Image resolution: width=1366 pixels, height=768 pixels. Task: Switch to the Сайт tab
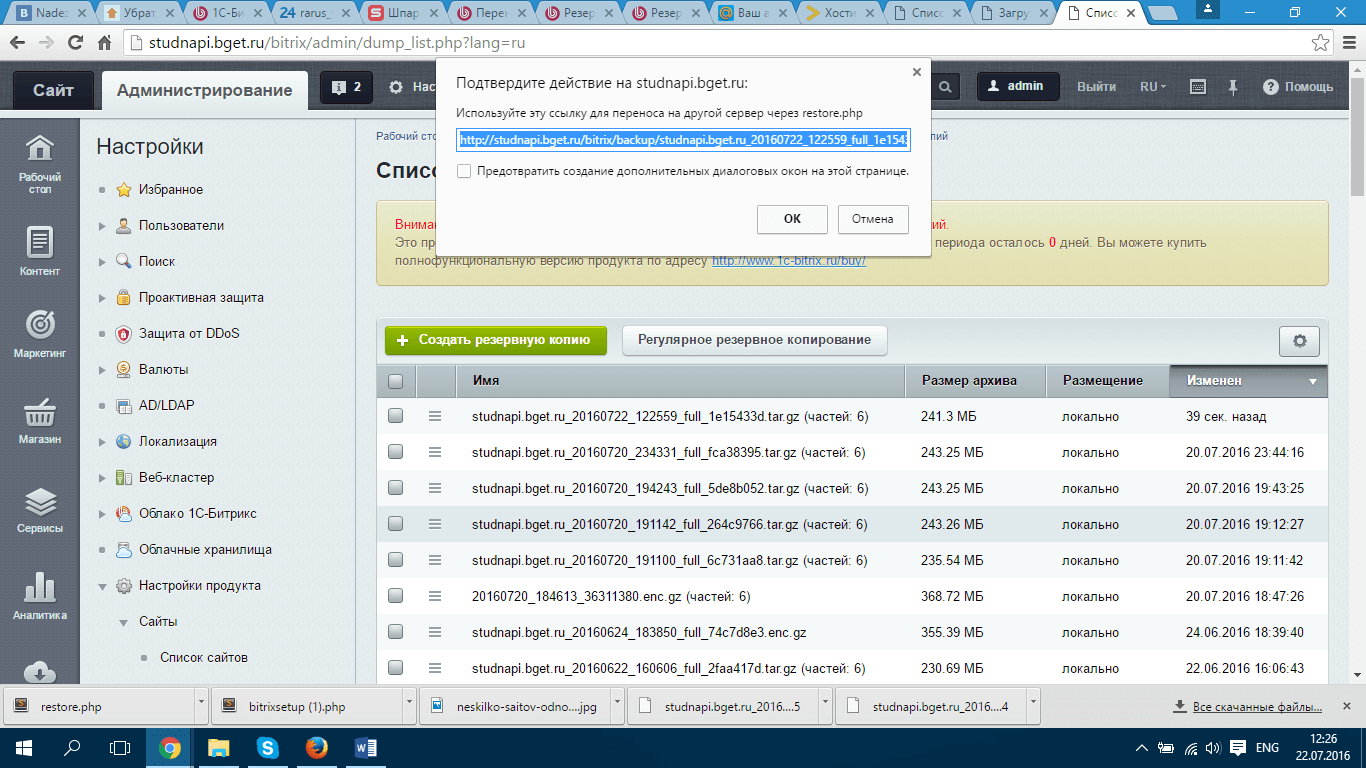point(53,90)
